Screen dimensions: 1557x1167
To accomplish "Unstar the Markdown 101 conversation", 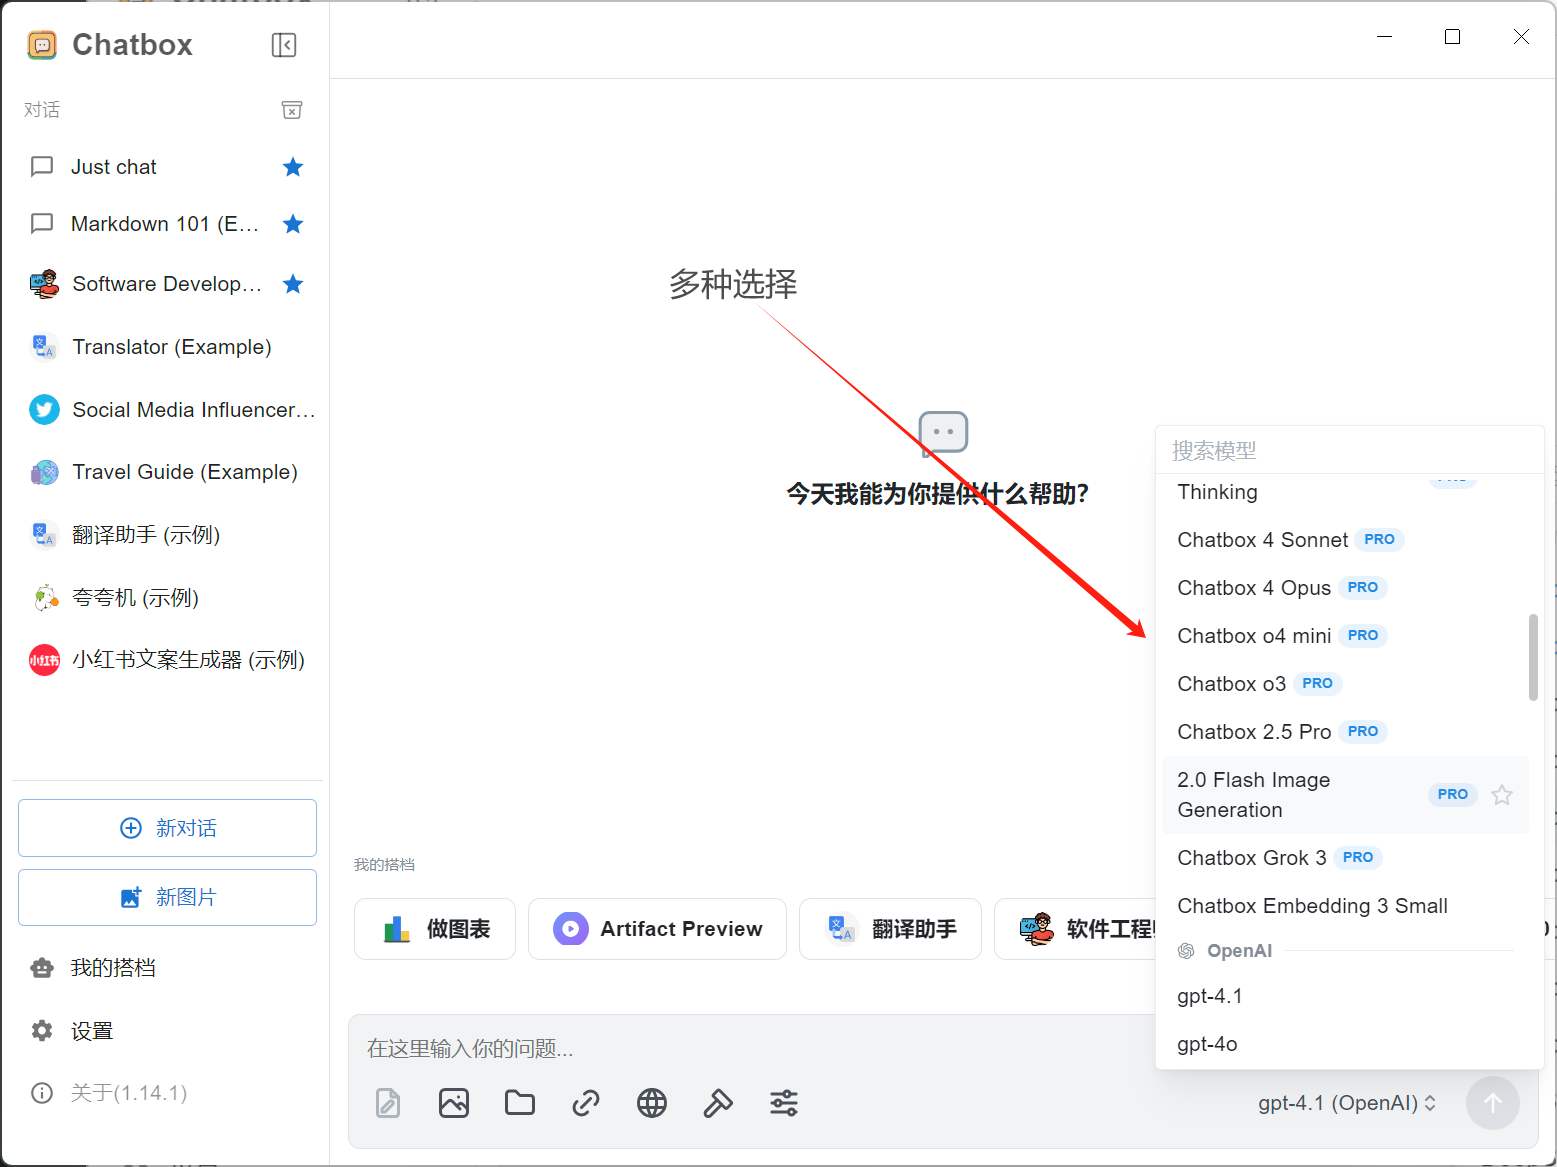I will pyautogui.click(x=293, y=224).
